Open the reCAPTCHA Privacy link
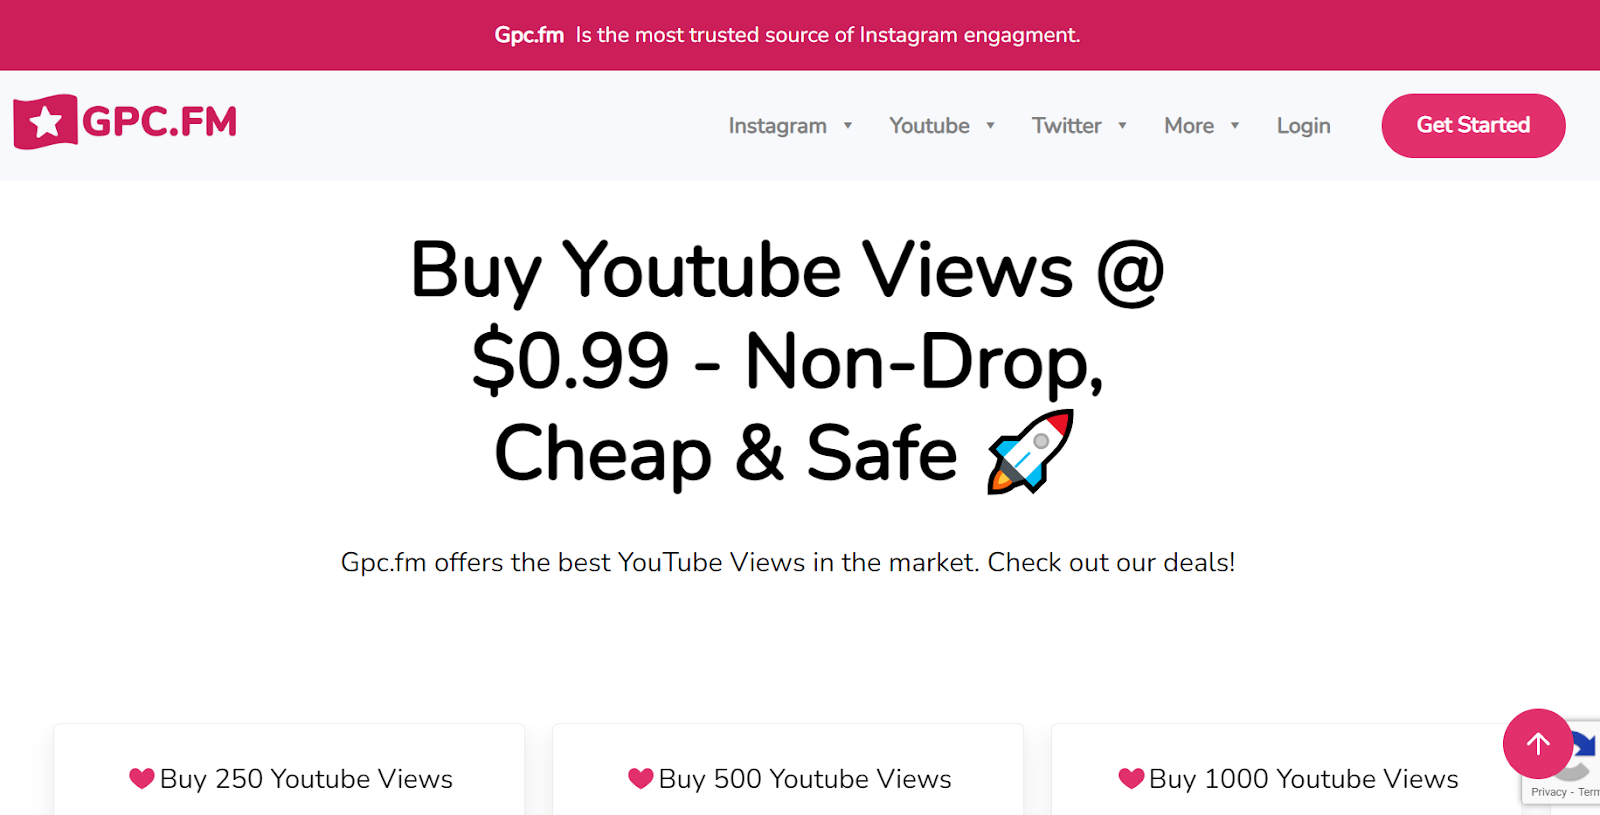Viewport: 1600px width, 815px height. pos(1548,792)
